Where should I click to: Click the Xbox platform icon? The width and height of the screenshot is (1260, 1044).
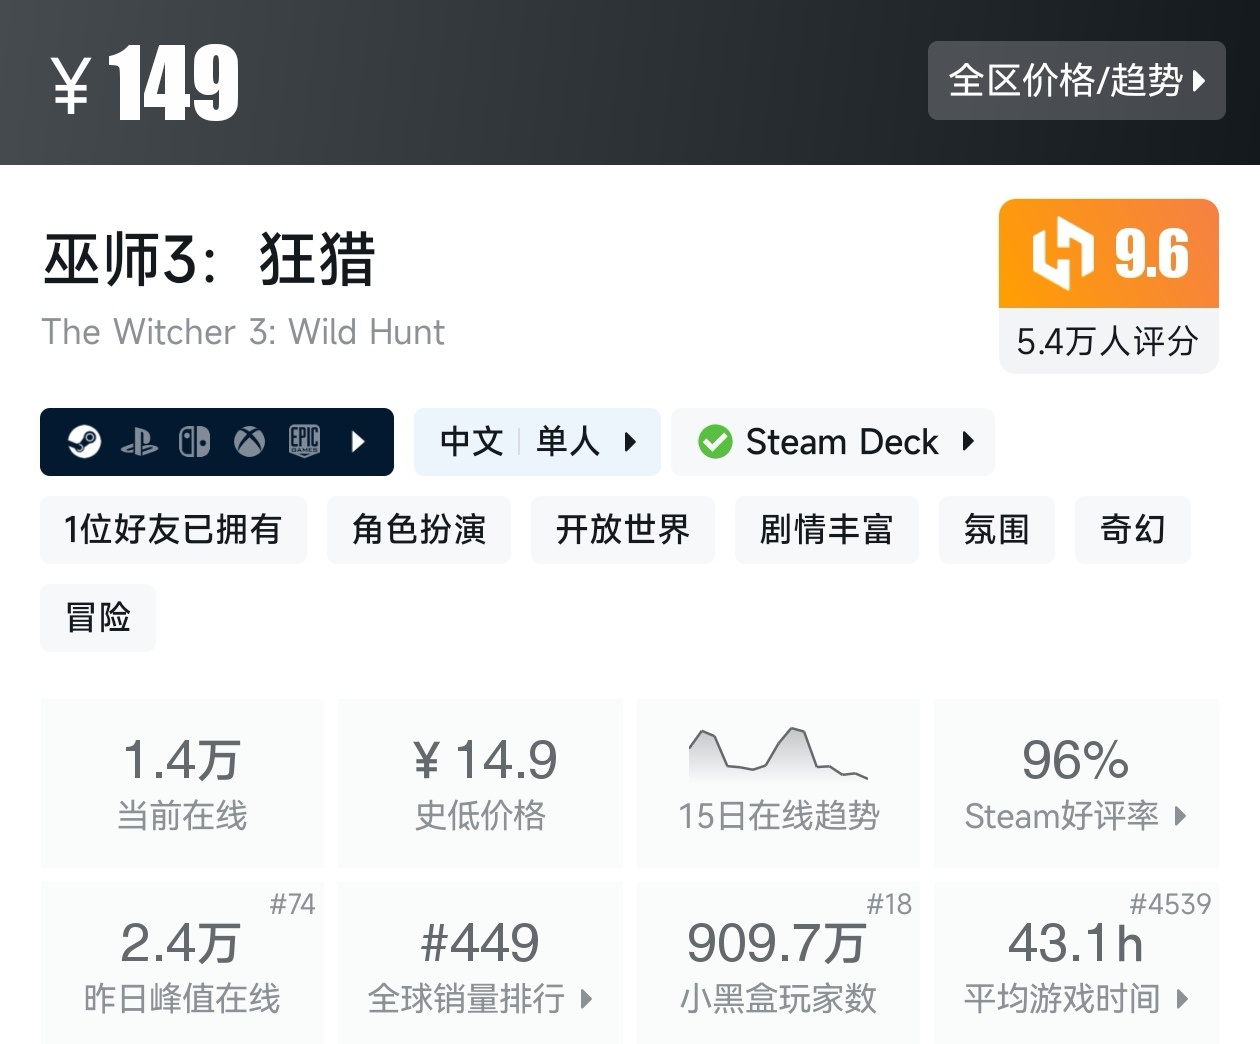point(249,441)
